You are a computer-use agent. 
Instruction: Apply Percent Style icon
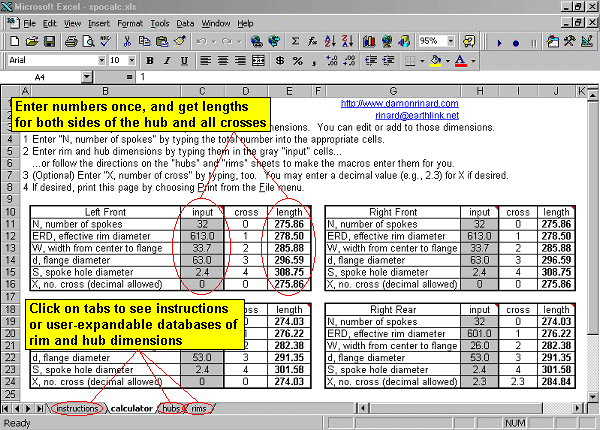(298, 60)
